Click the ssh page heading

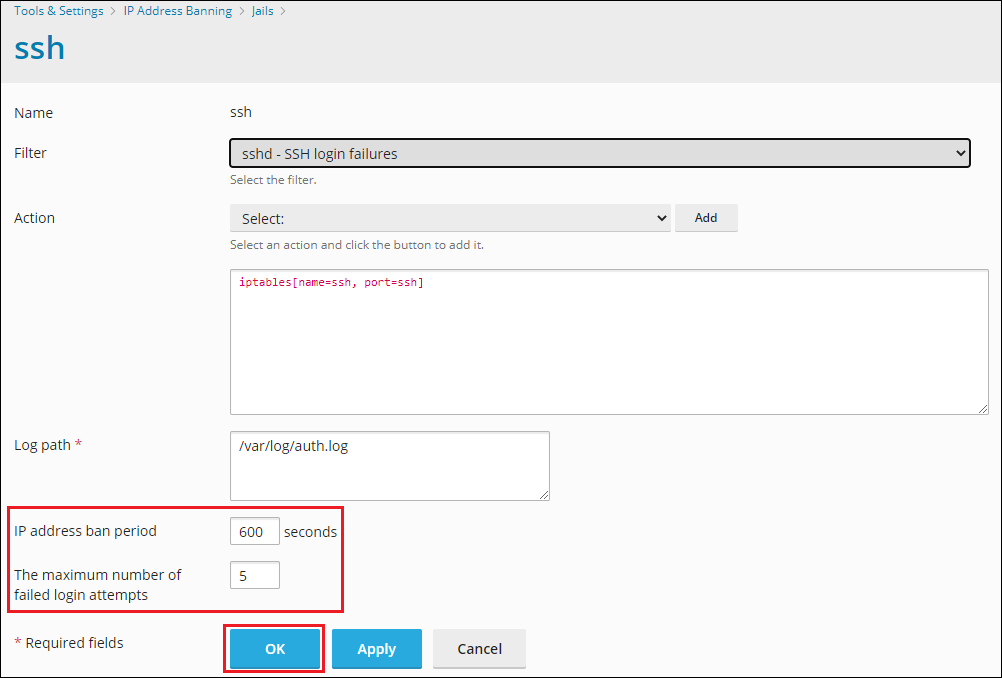[x=40, y=47]
